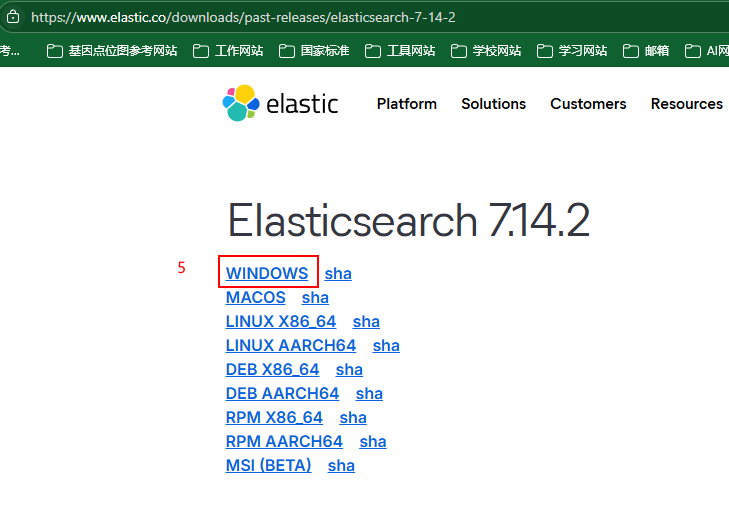Download the RPM X86_64 package
The image size is (729, 532).
[274, 418]
